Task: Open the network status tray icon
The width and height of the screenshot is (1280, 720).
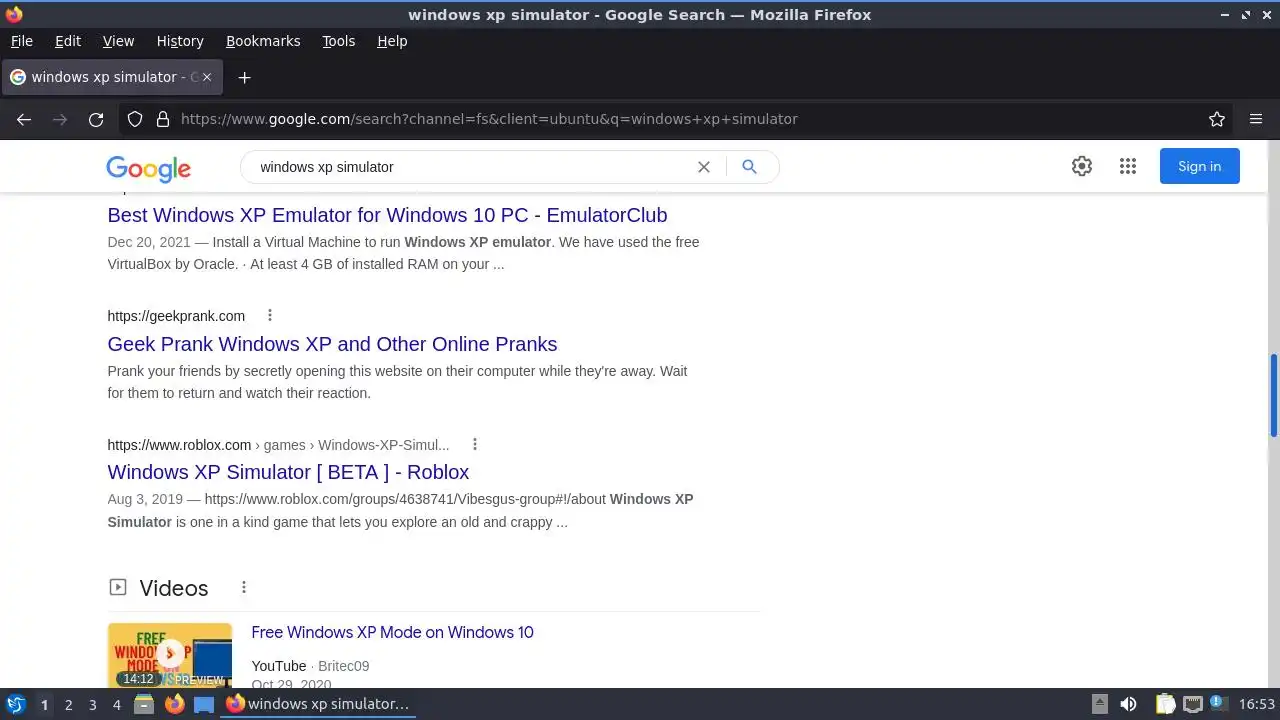Action: coord(1192,704)
